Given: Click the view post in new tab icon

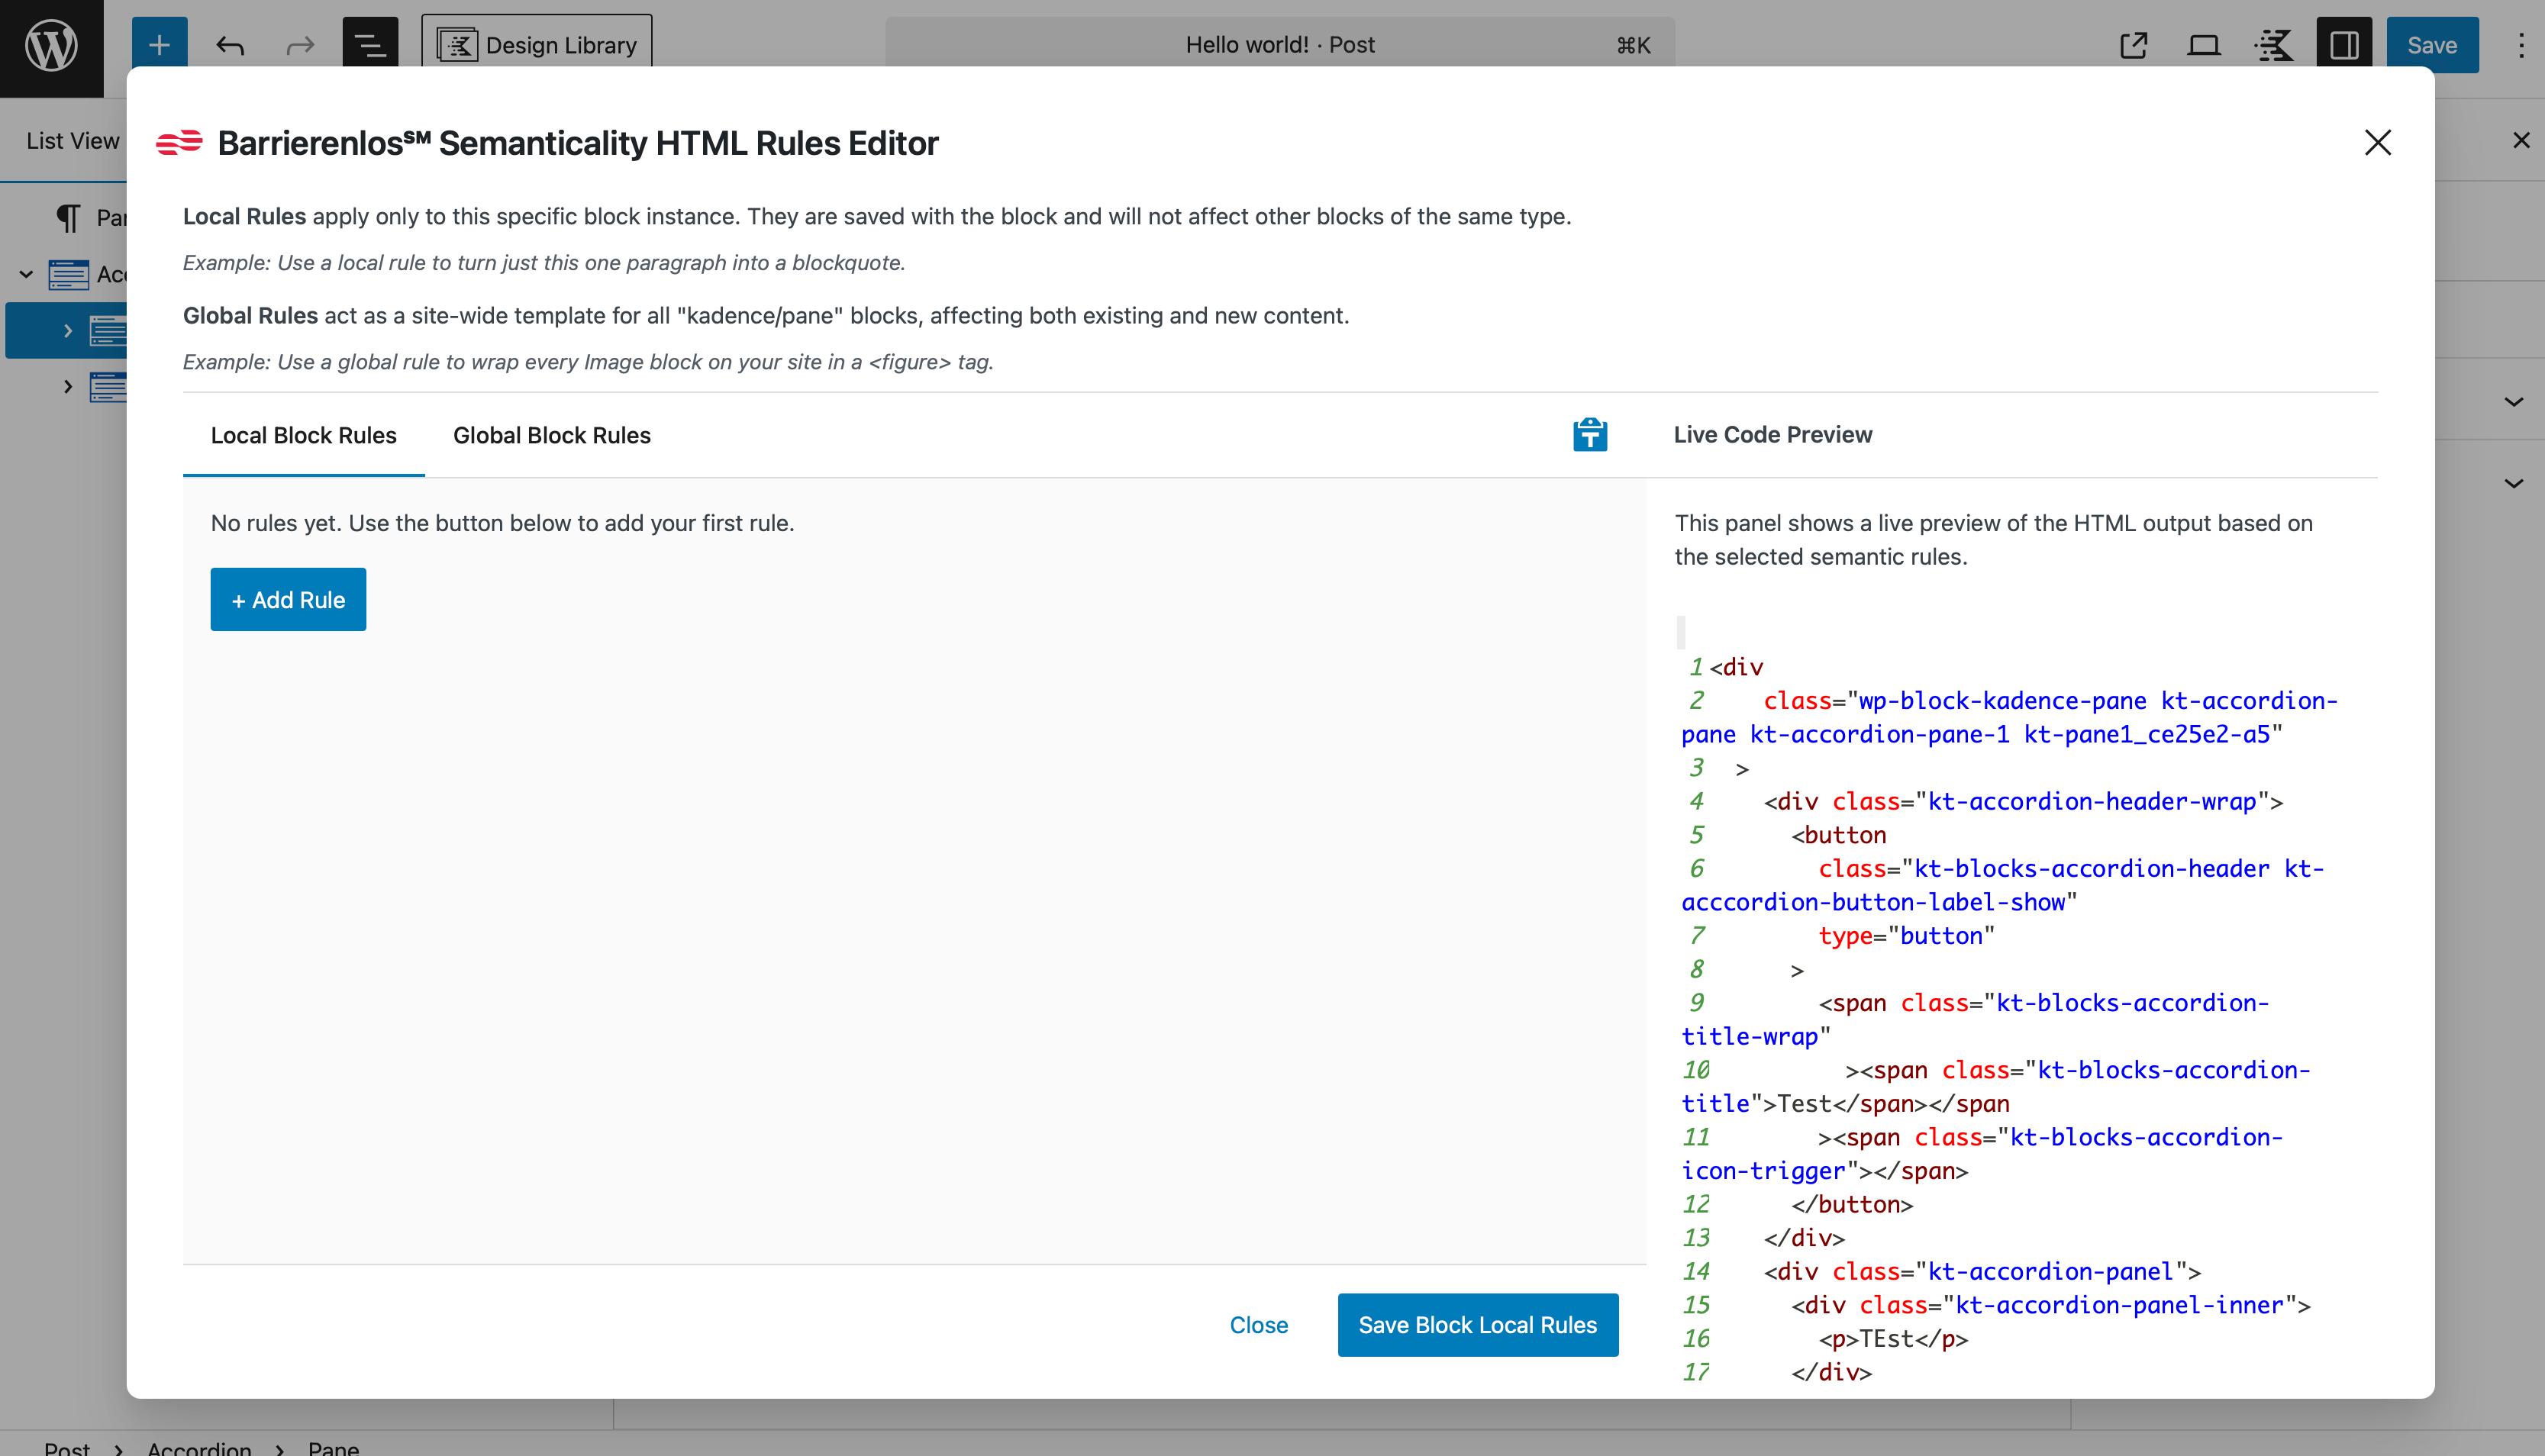Looking at the screenshot, I should pos(2135,44).
